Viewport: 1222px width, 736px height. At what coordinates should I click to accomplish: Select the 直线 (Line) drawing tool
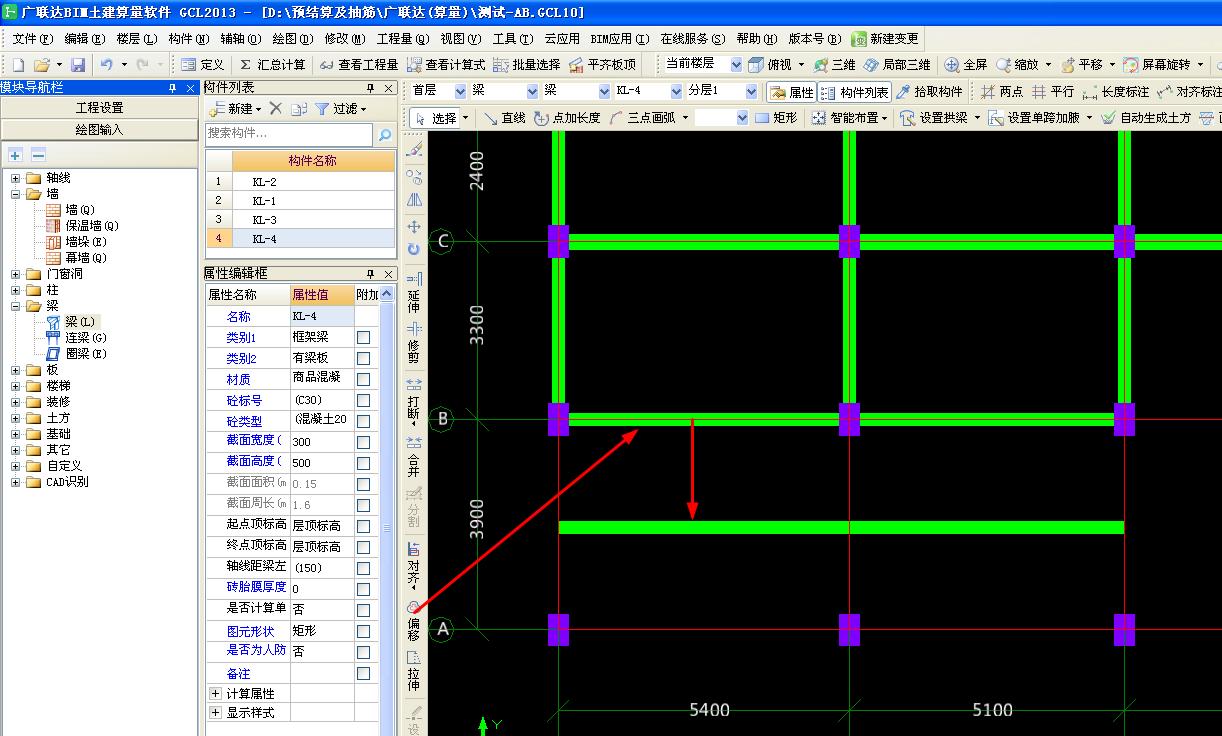coord(504,117)
